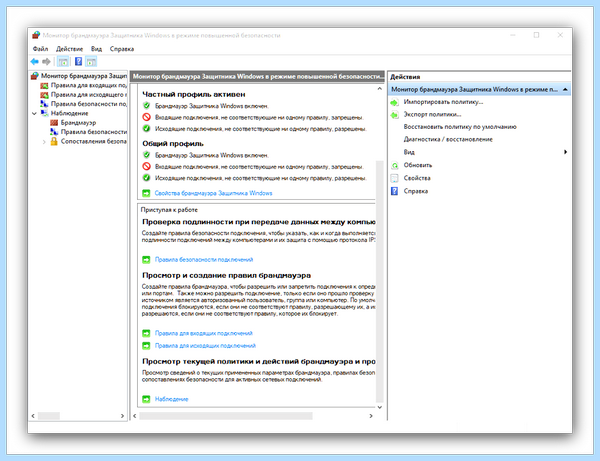
Task: Click Справка in the Actions pane
Action: [416, 191]
